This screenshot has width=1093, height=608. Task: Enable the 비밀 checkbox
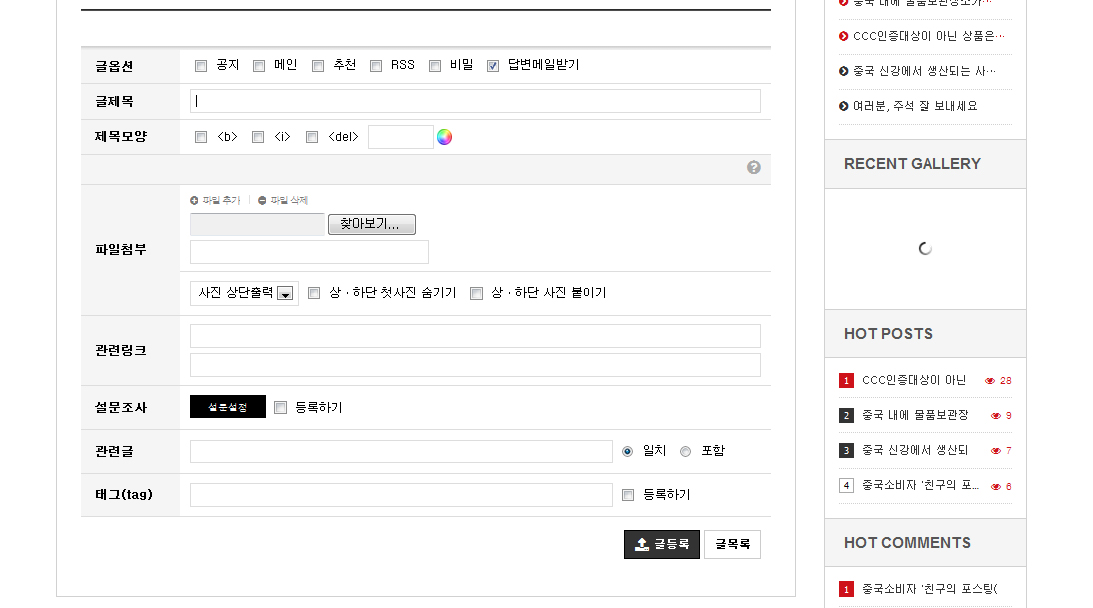pyautogui.click(x=435, y=66)
